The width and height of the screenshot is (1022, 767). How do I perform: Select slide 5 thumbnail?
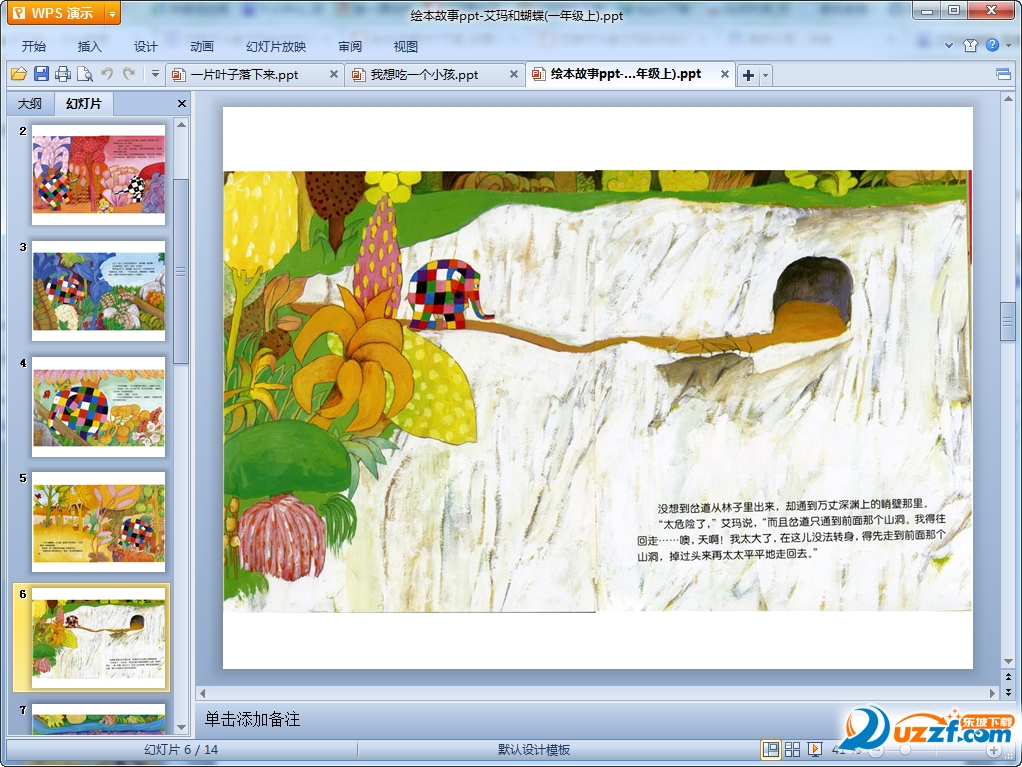coord(98,522)
